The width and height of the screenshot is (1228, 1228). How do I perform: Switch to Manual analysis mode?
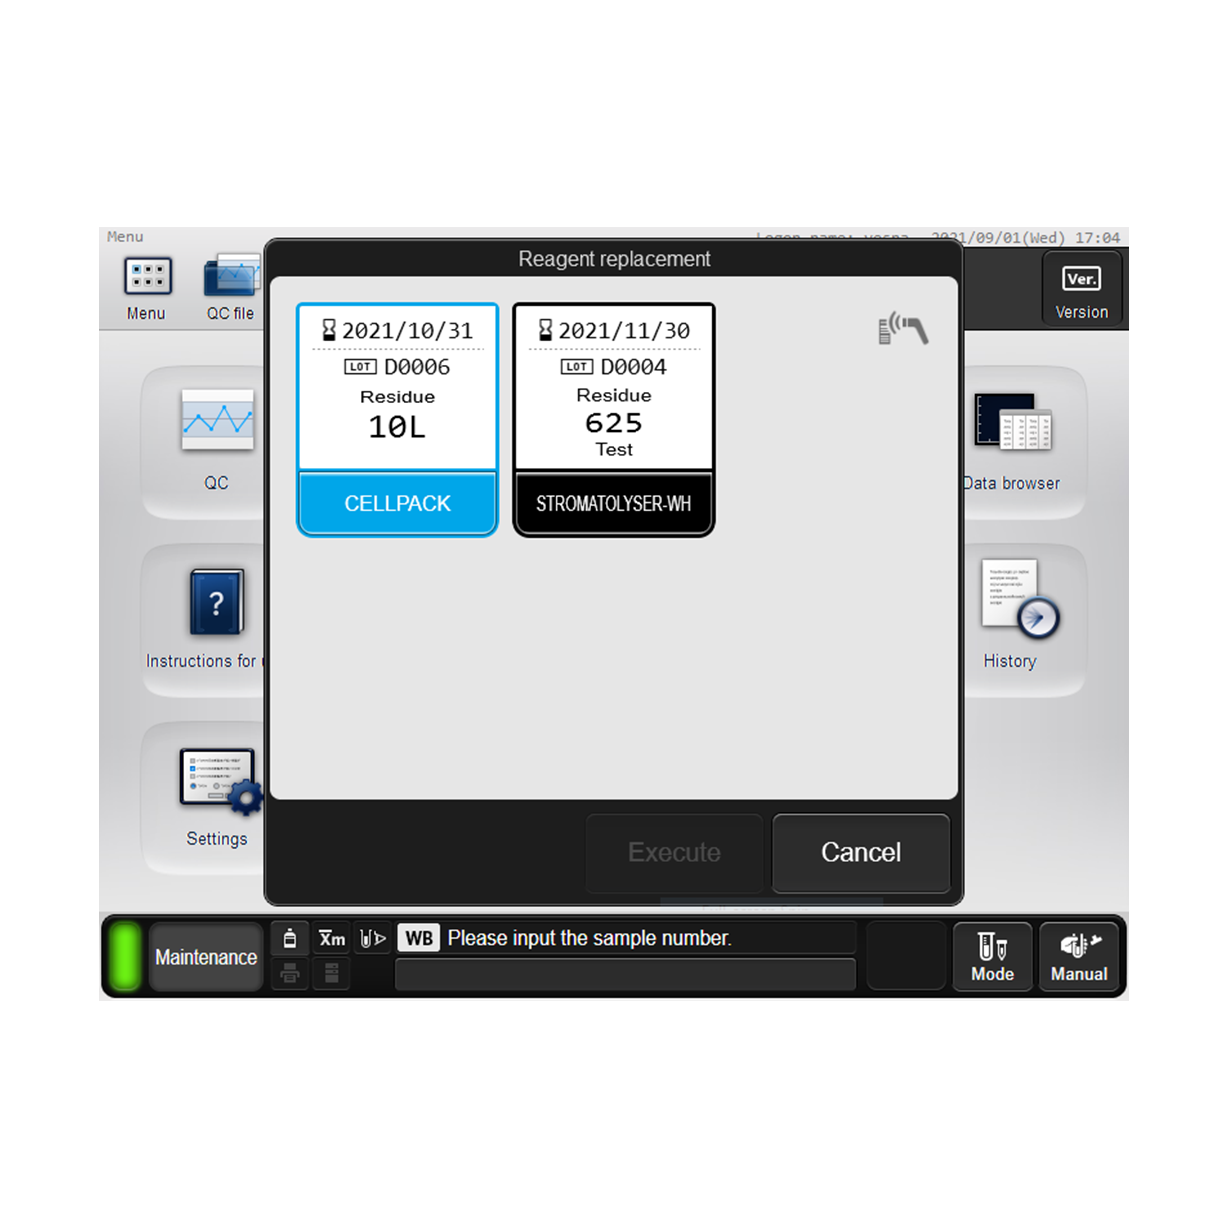[x=1079, y=957]
